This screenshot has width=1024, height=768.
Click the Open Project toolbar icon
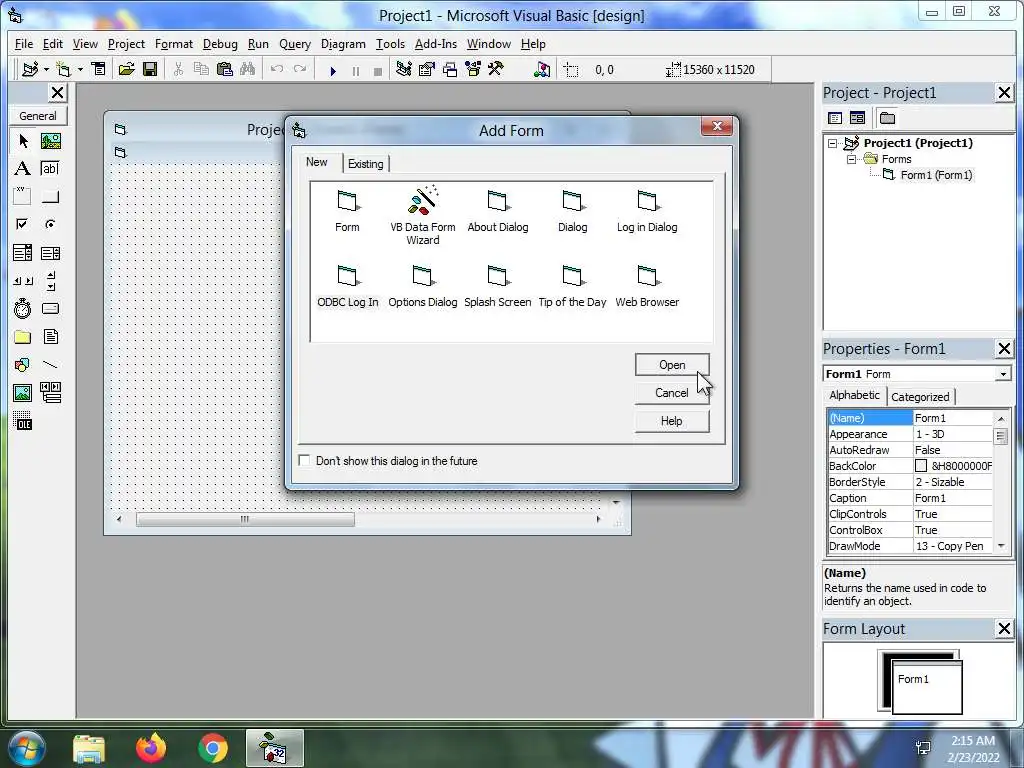tap(127, 69)
